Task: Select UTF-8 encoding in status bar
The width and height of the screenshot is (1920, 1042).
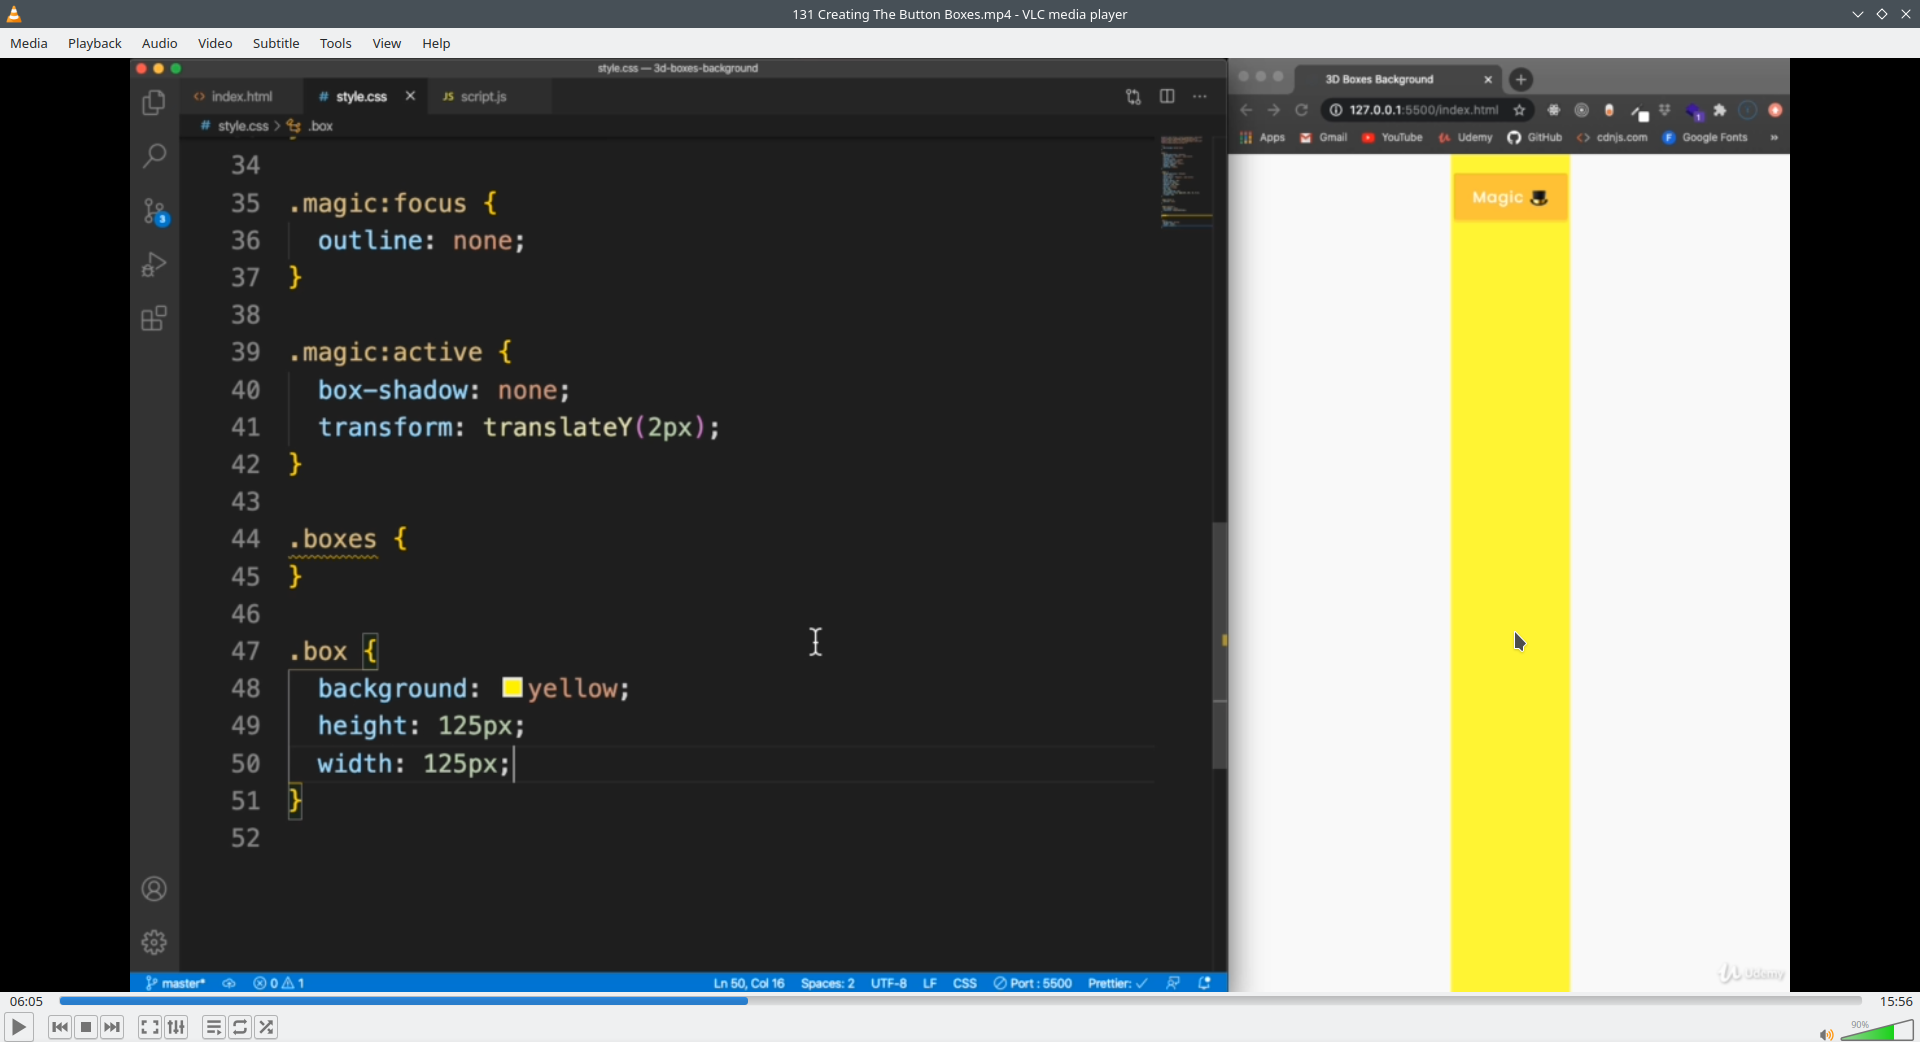Action: 888,983
